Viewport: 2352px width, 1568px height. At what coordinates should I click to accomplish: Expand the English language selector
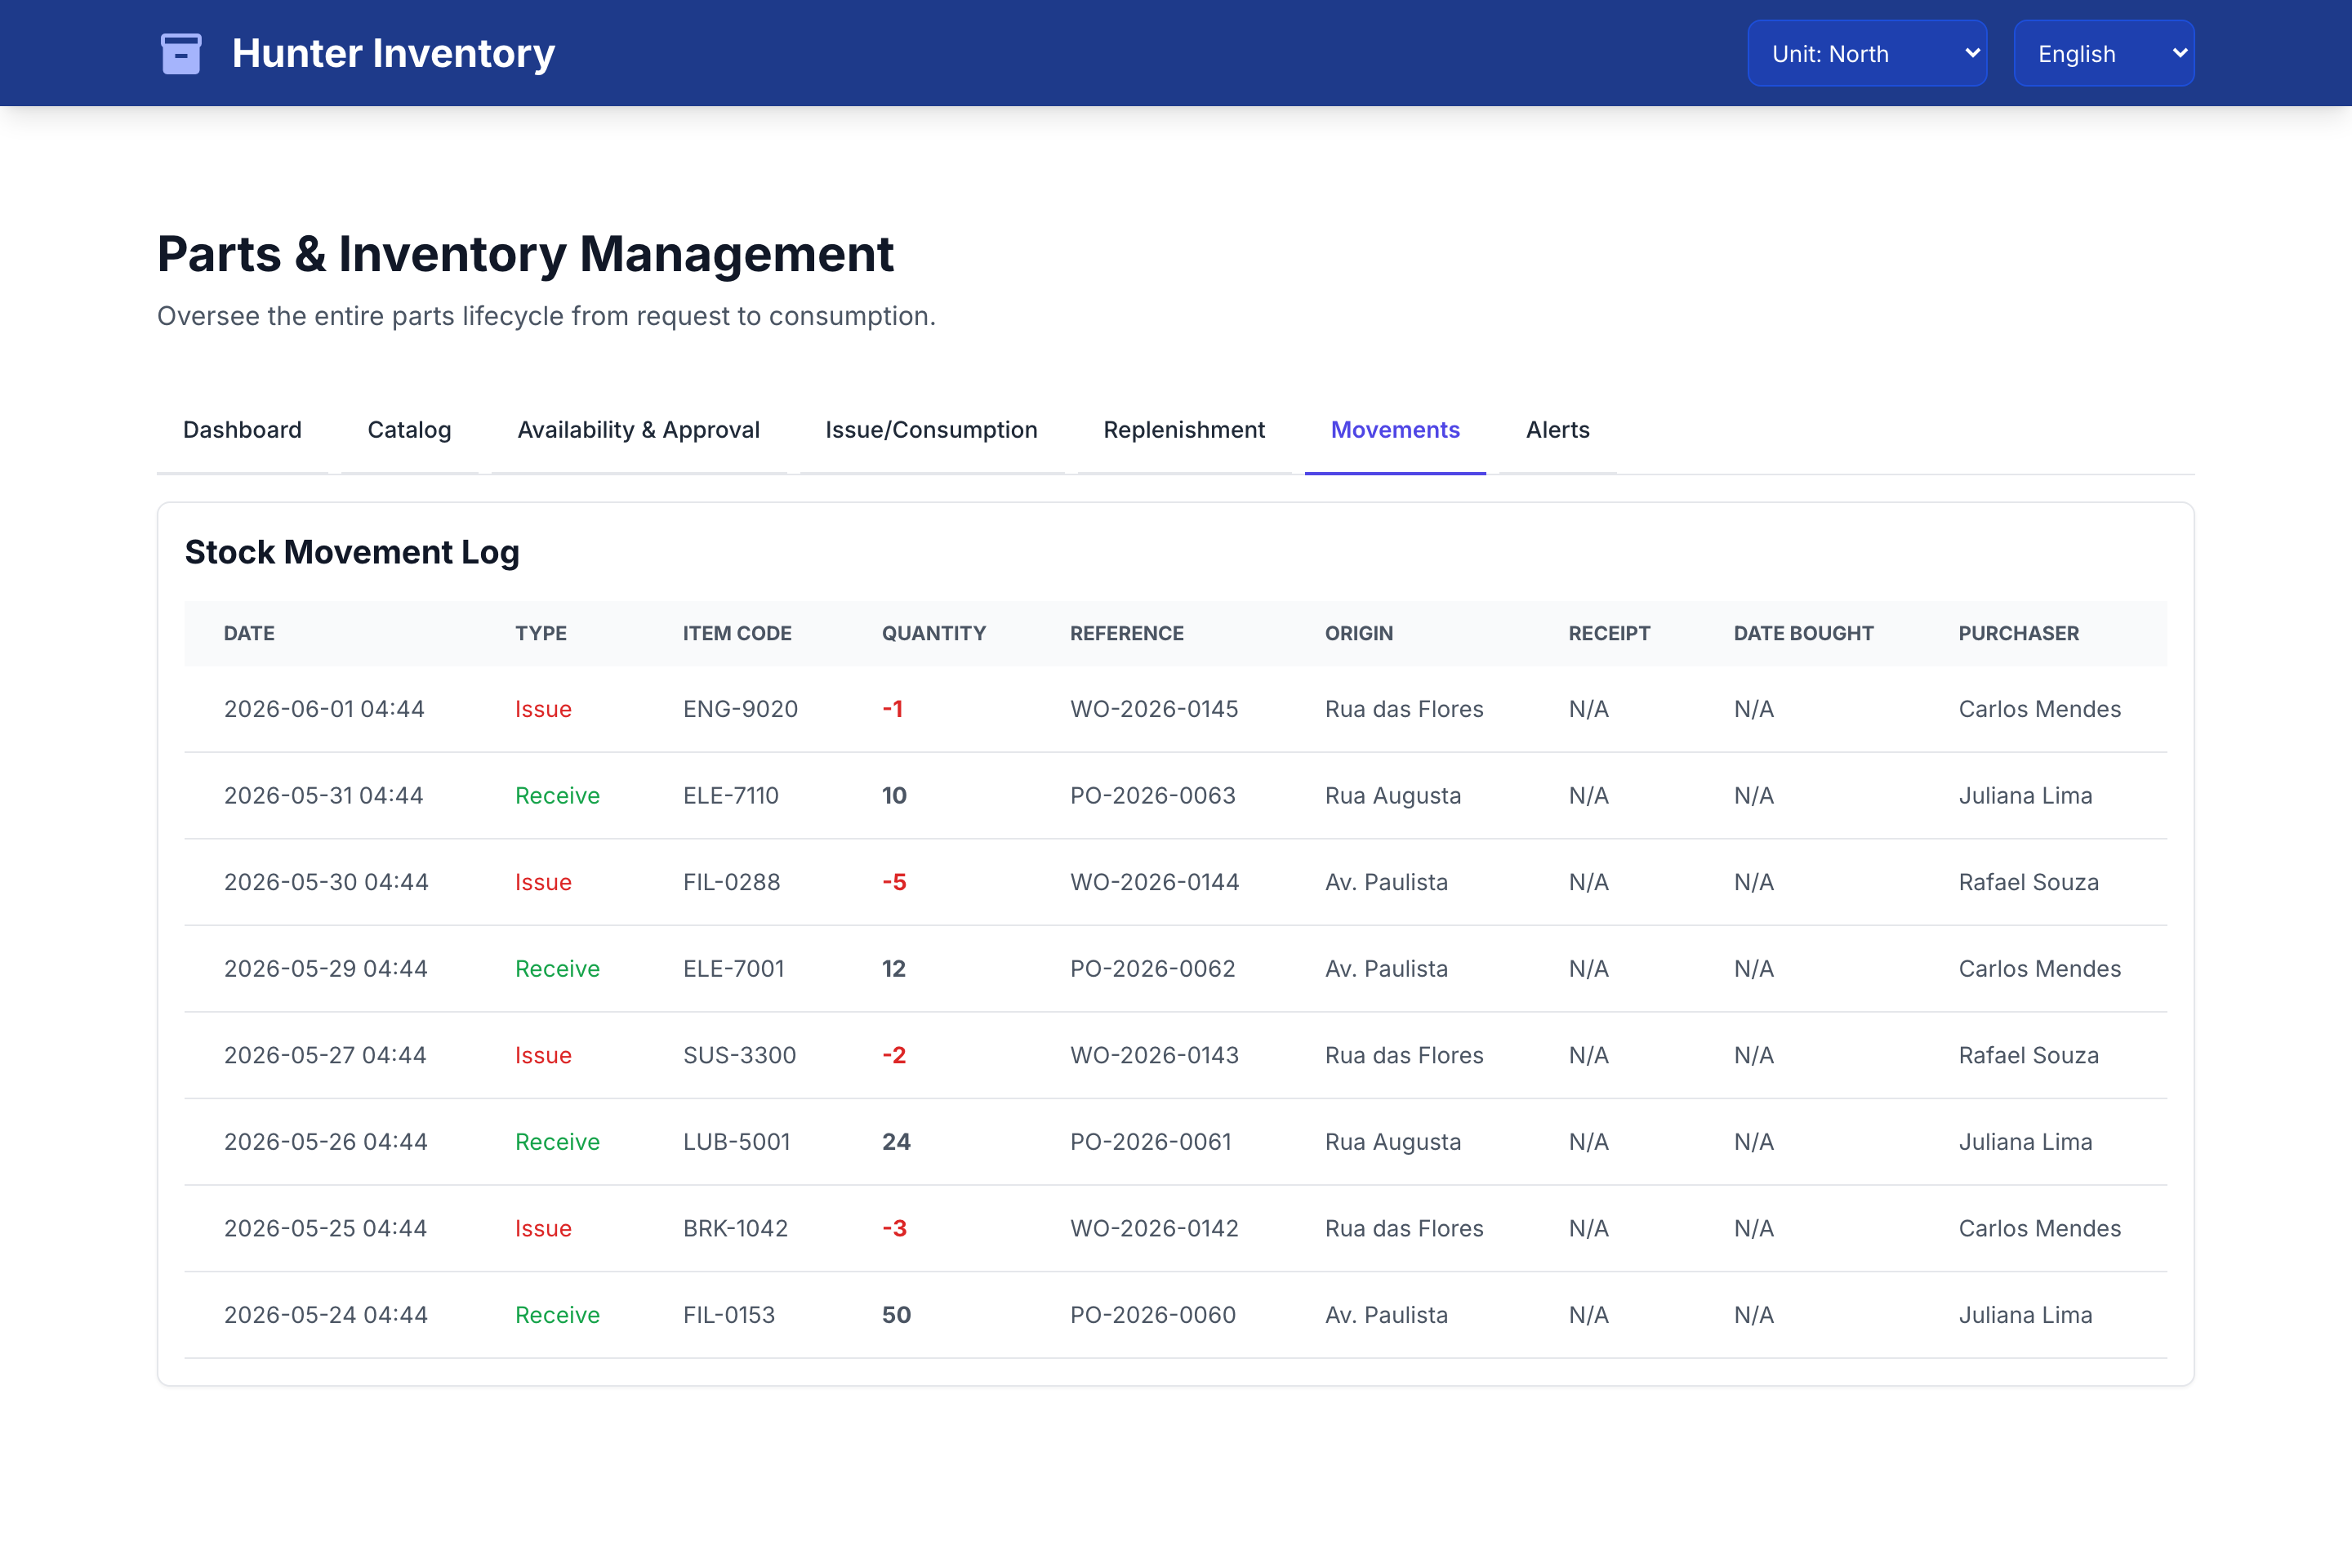coord(2103,53)
